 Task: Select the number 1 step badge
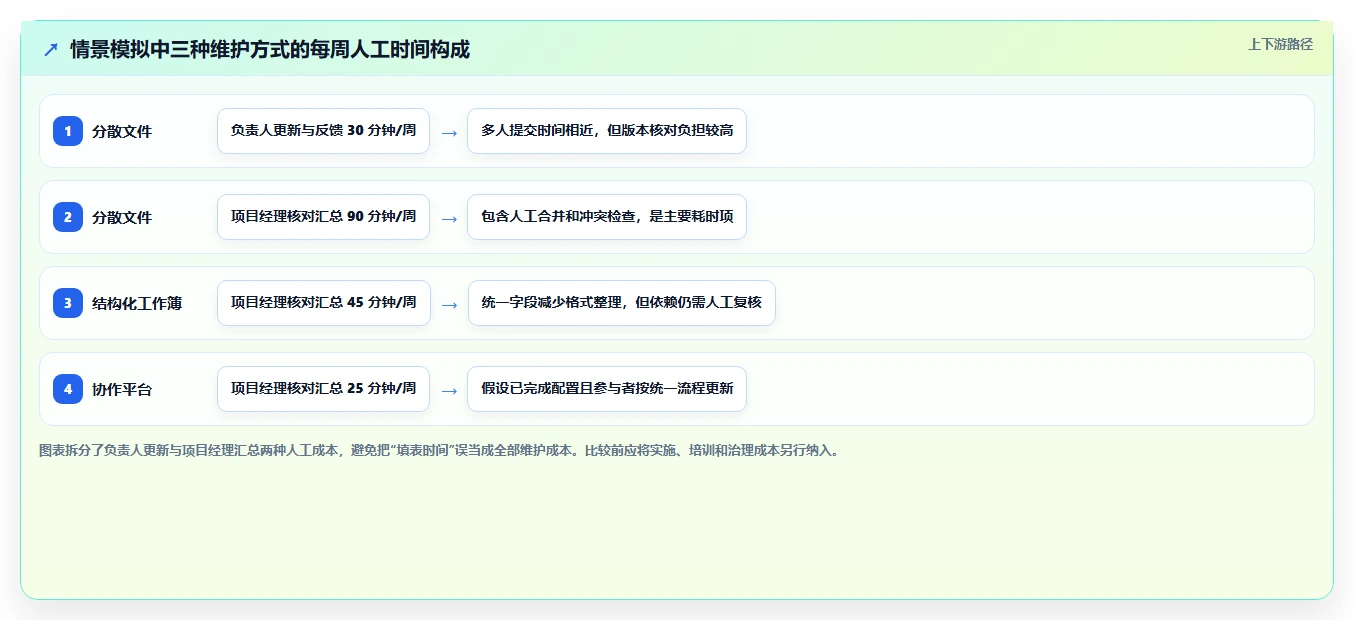68,131
